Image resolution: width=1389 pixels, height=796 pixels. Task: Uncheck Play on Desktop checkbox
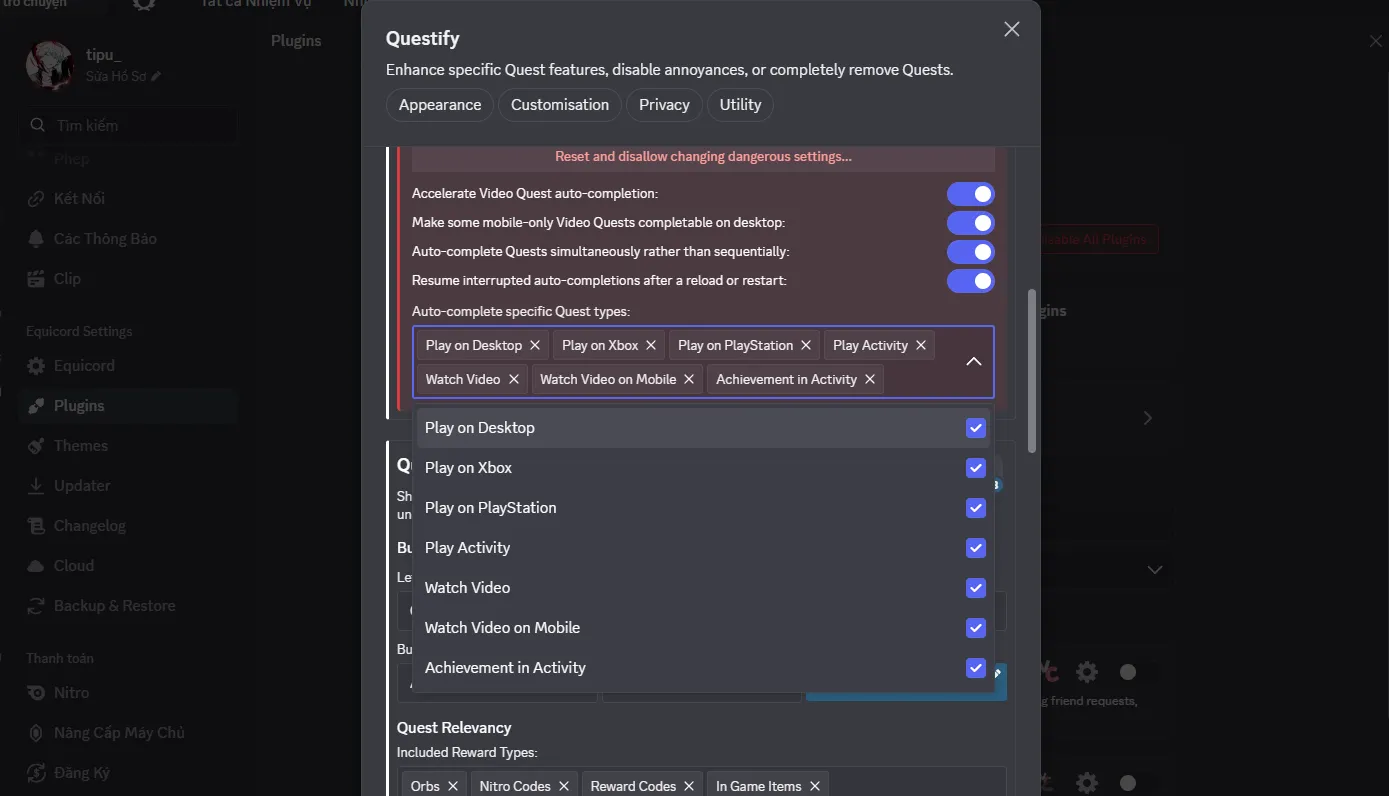click(976, 428)
